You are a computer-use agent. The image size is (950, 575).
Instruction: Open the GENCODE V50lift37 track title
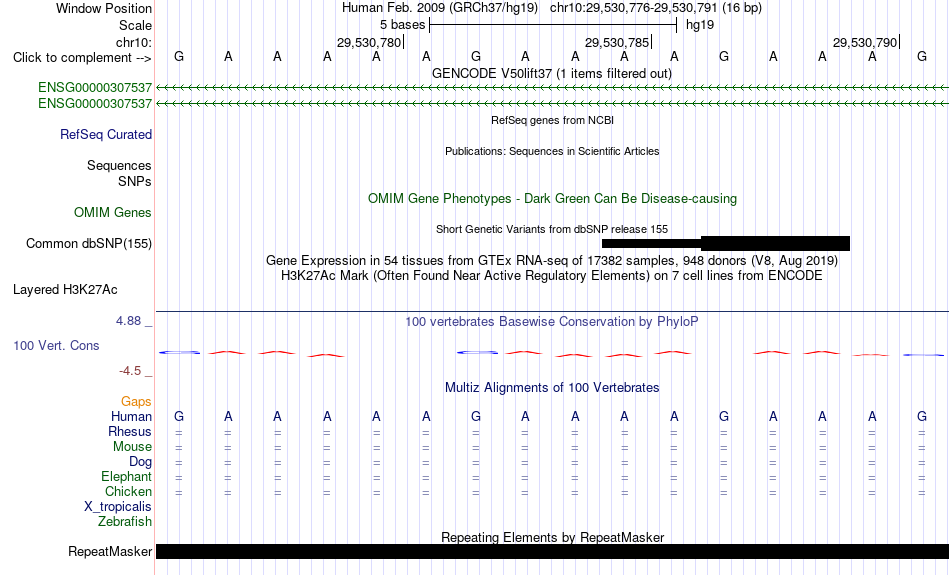[x=551, y=73]
